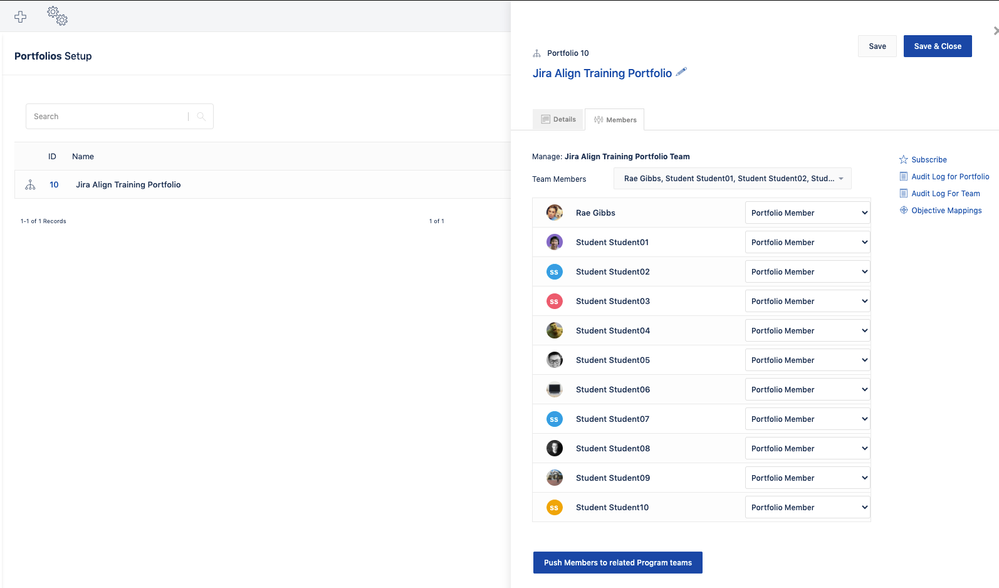Open role dropdown for Student Student01
The width and height of the screenshot is (999, 588).
pos(807,242)
